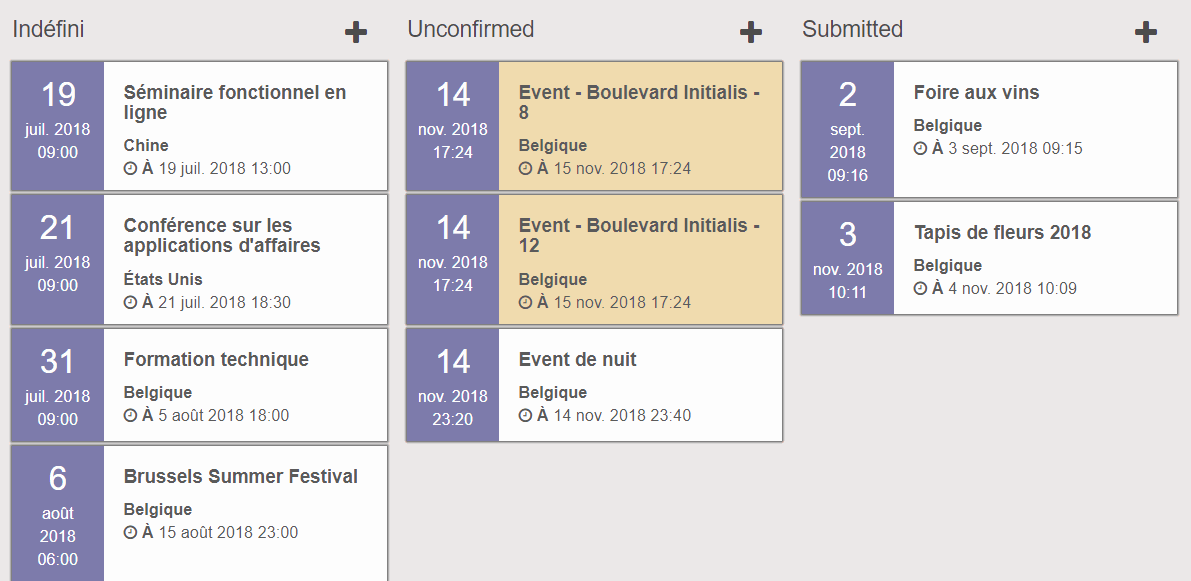Click clock icon on Tapis de fleurs card
Image resolution: width=1191 pixels, height=581 pixels.
(920, 289)
